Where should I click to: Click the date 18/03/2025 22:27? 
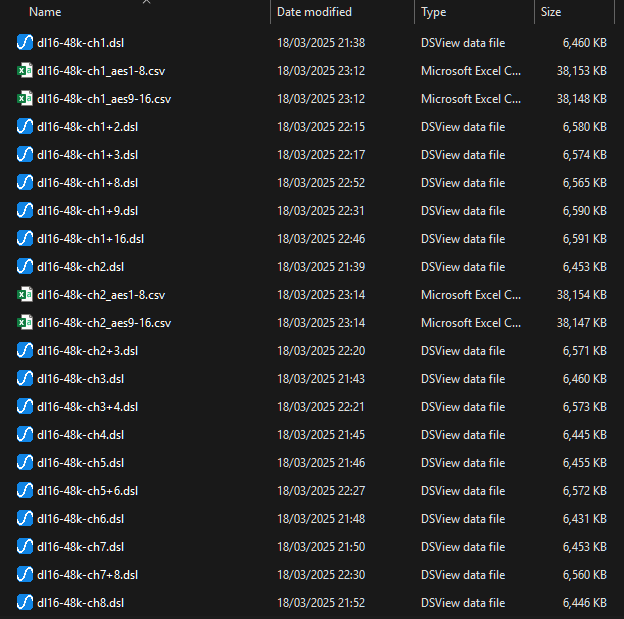(321, 490)
